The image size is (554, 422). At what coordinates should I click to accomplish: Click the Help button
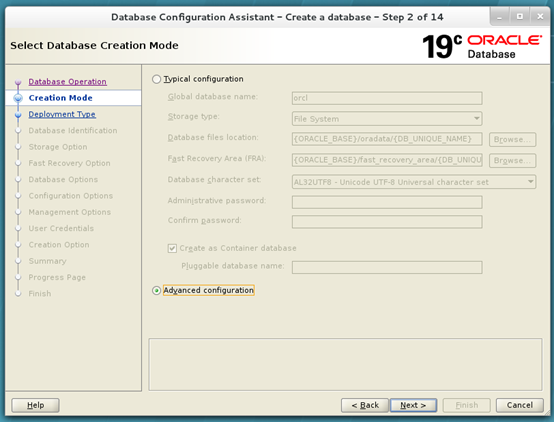[35, 405]
